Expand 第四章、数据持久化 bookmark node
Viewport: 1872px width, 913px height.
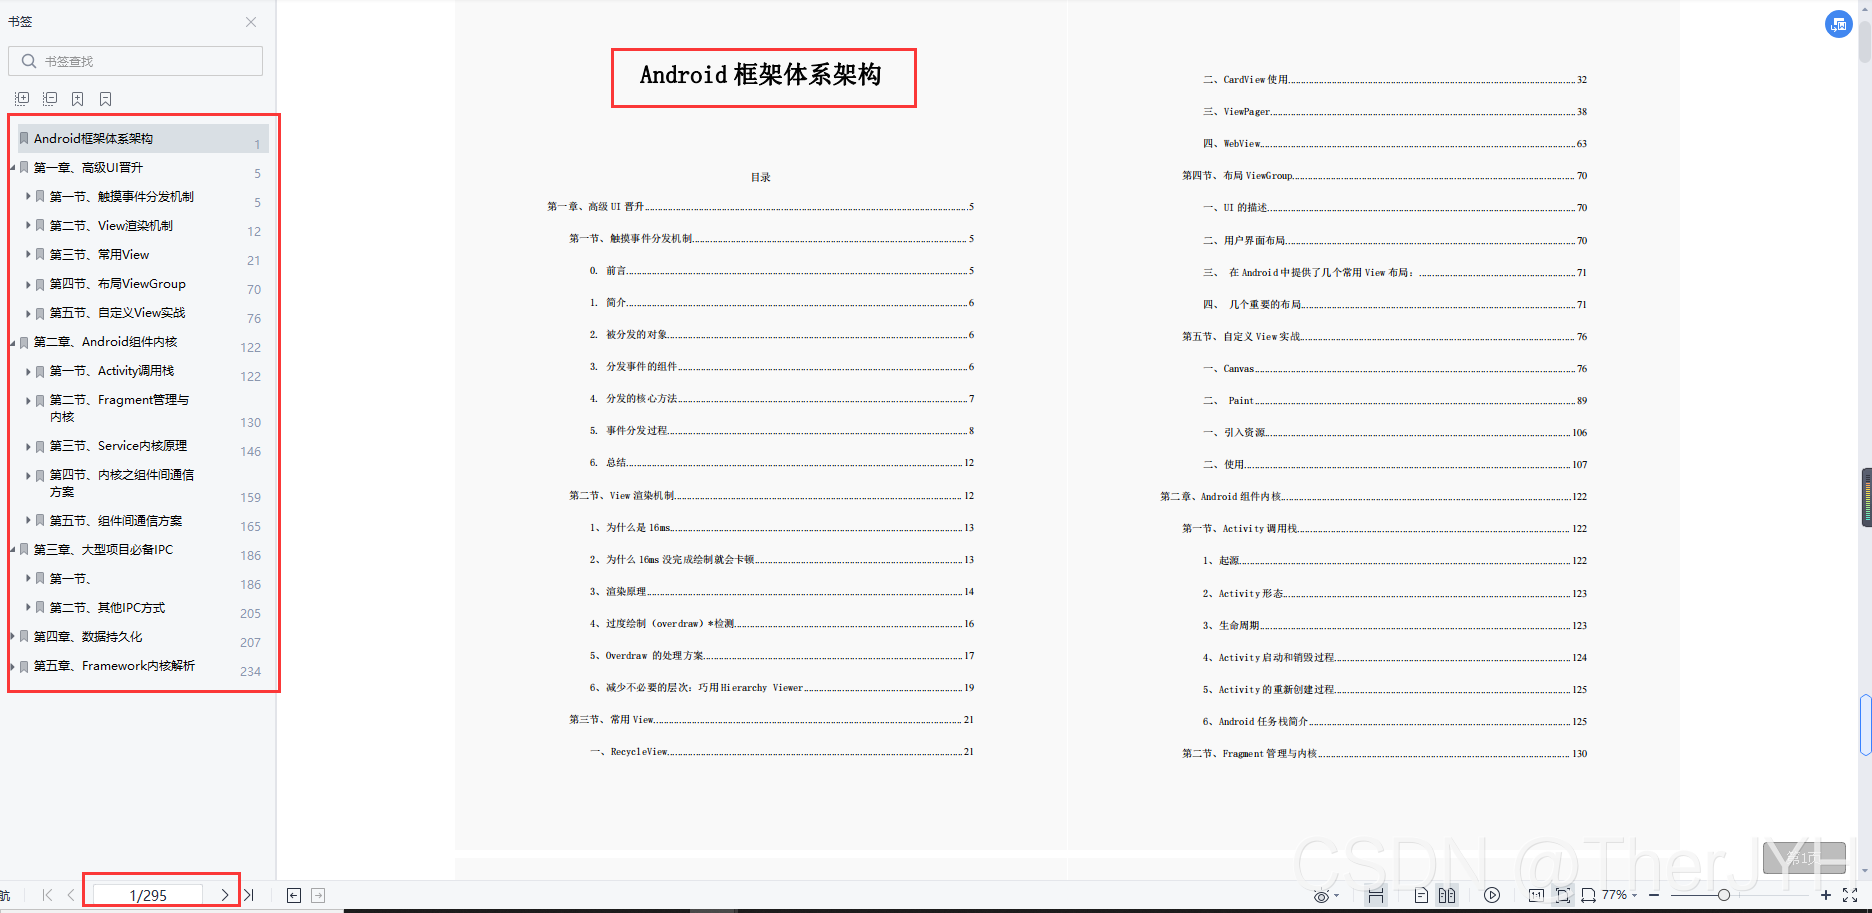13,636
